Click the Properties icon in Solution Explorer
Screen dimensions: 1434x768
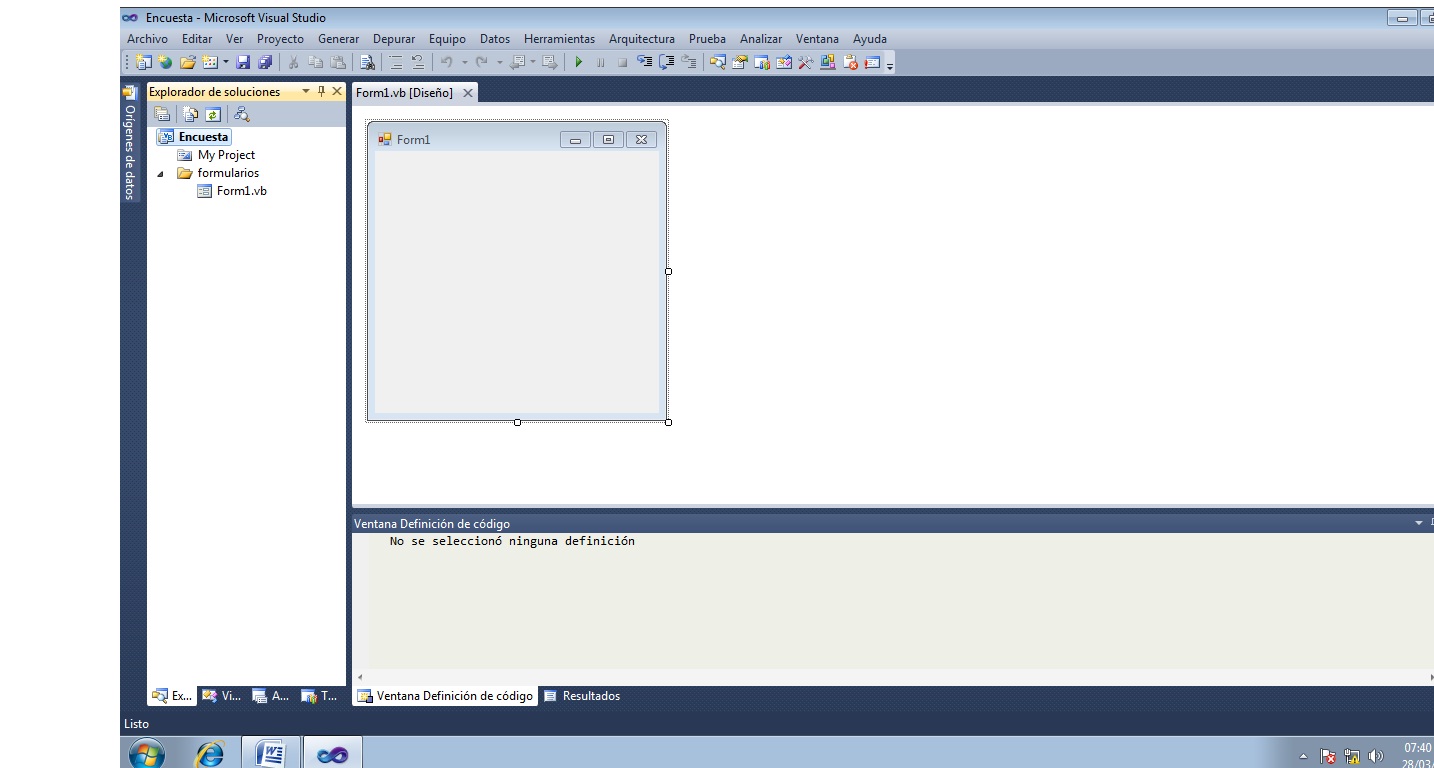163,113
